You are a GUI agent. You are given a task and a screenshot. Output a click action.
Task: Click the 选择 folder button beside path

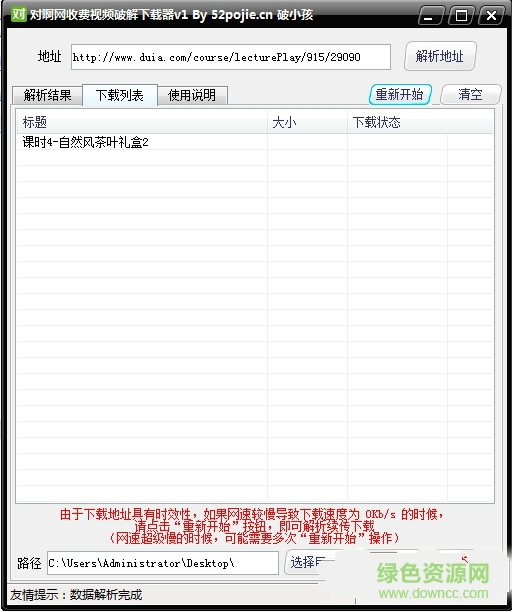308,562
